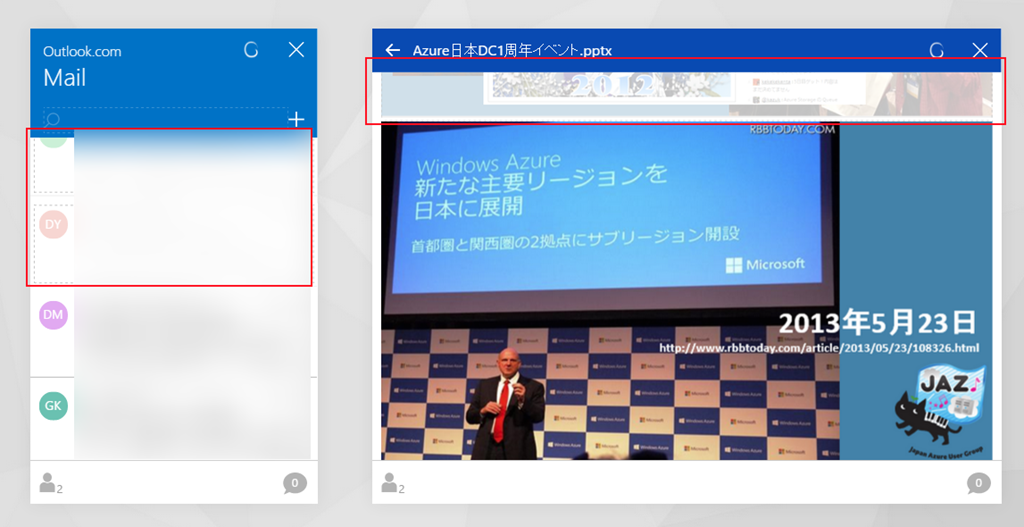
Task: Close the Outlook.com Mail panel
Action: point(296,50)
